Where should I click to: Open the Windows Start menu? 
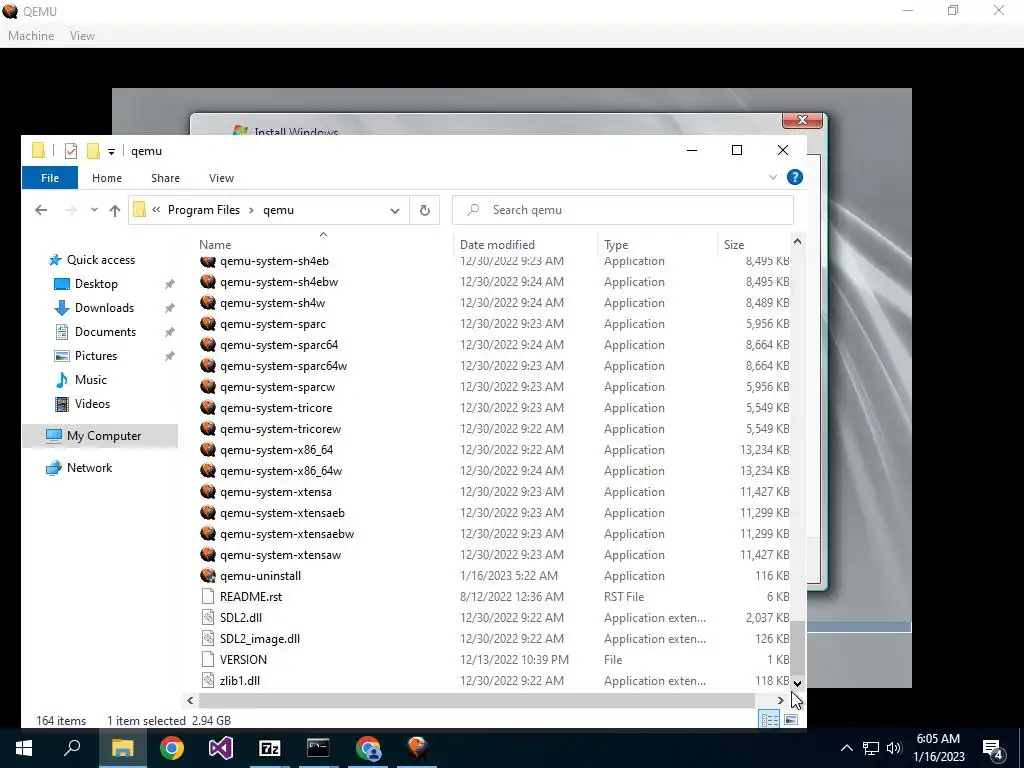click(x=24, y=748)
